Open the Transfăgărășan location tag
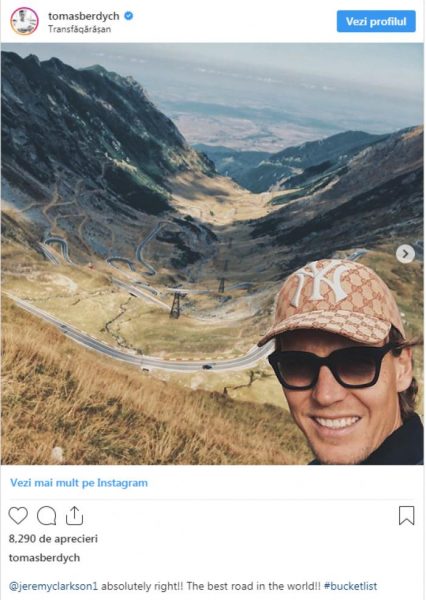This screenshot has height=600, width=426. 80,29
